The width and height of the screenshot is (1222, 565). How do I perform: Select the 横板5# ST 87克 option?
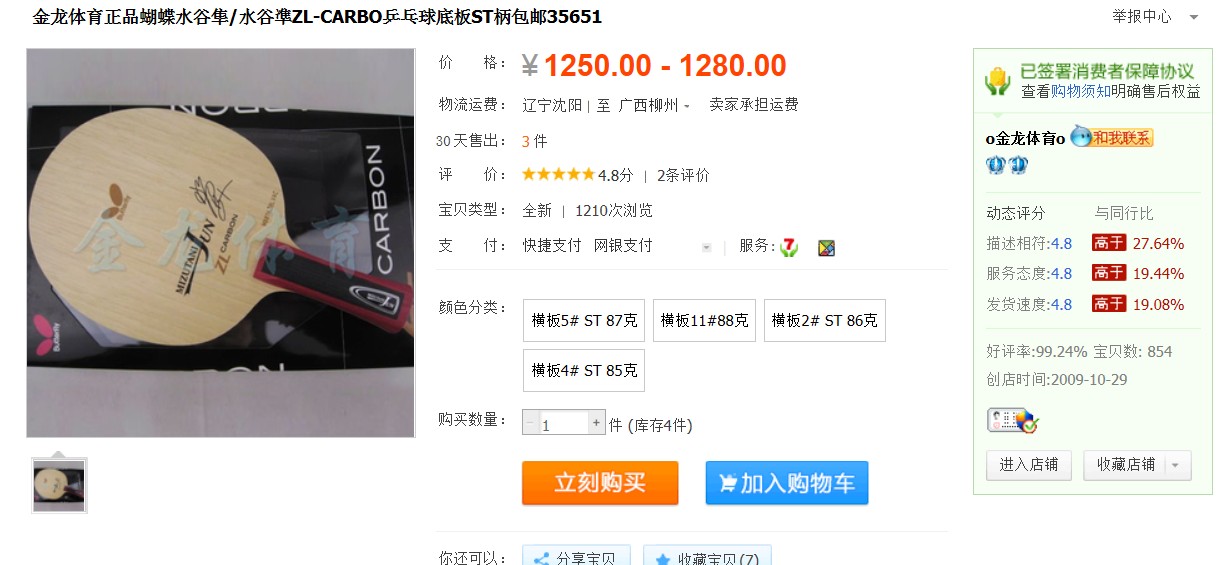coord(584,320)
